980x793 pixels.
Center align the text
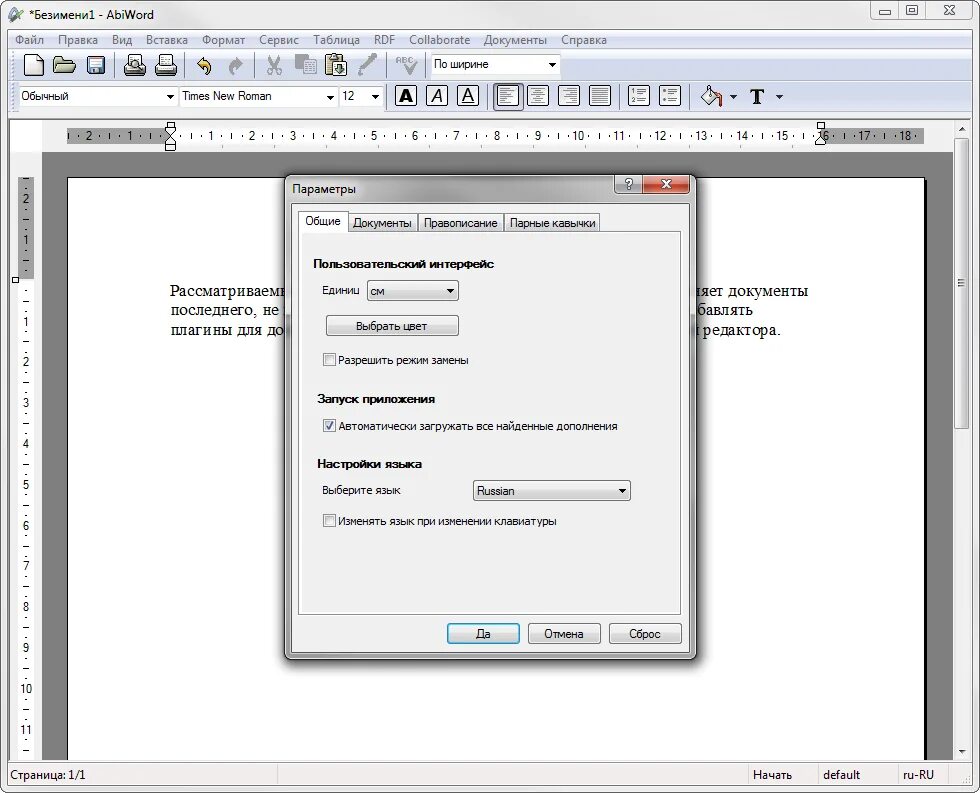(538, 96)
